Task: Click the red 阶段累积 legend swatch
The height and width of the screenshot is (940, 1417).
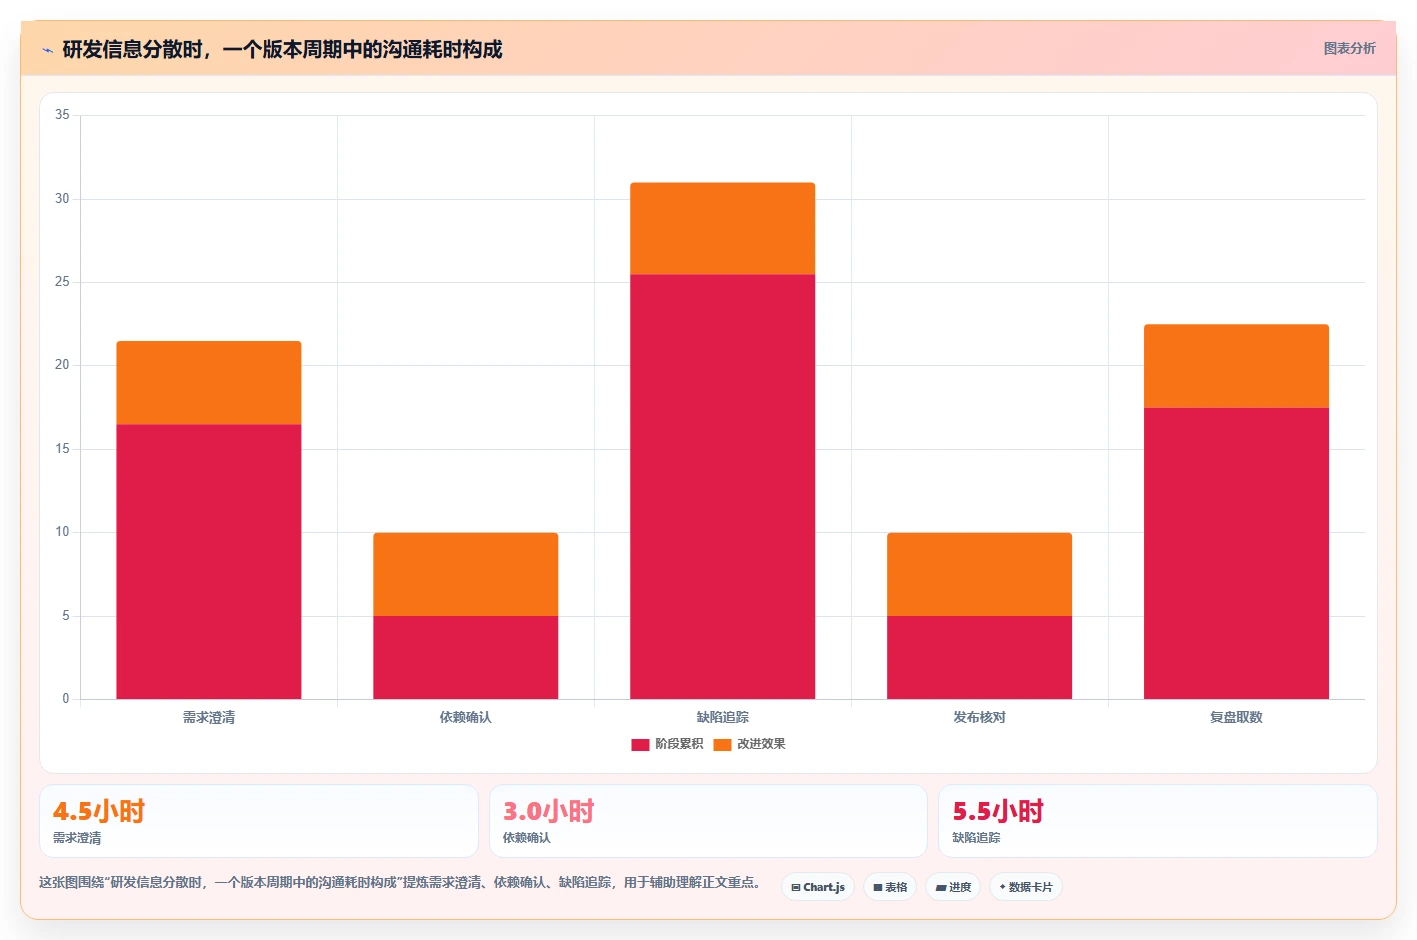Action: tap(640, 745)
